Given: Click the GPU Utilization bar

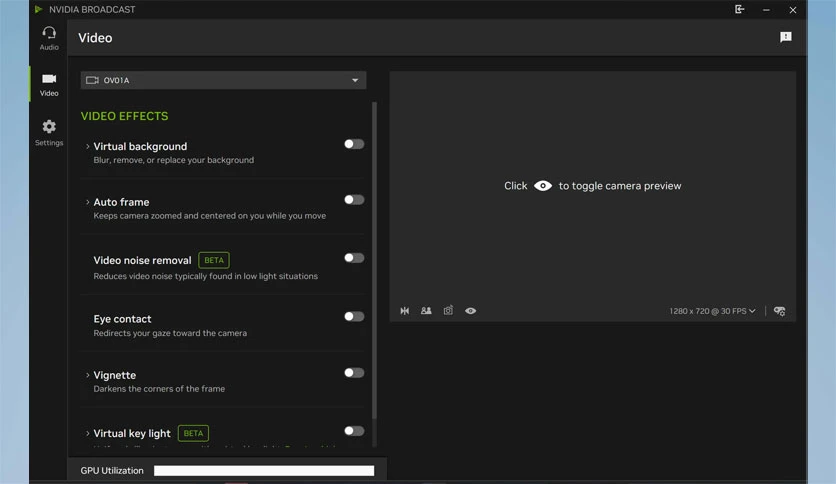Looking at the screenshot, I should coord(264,471).
